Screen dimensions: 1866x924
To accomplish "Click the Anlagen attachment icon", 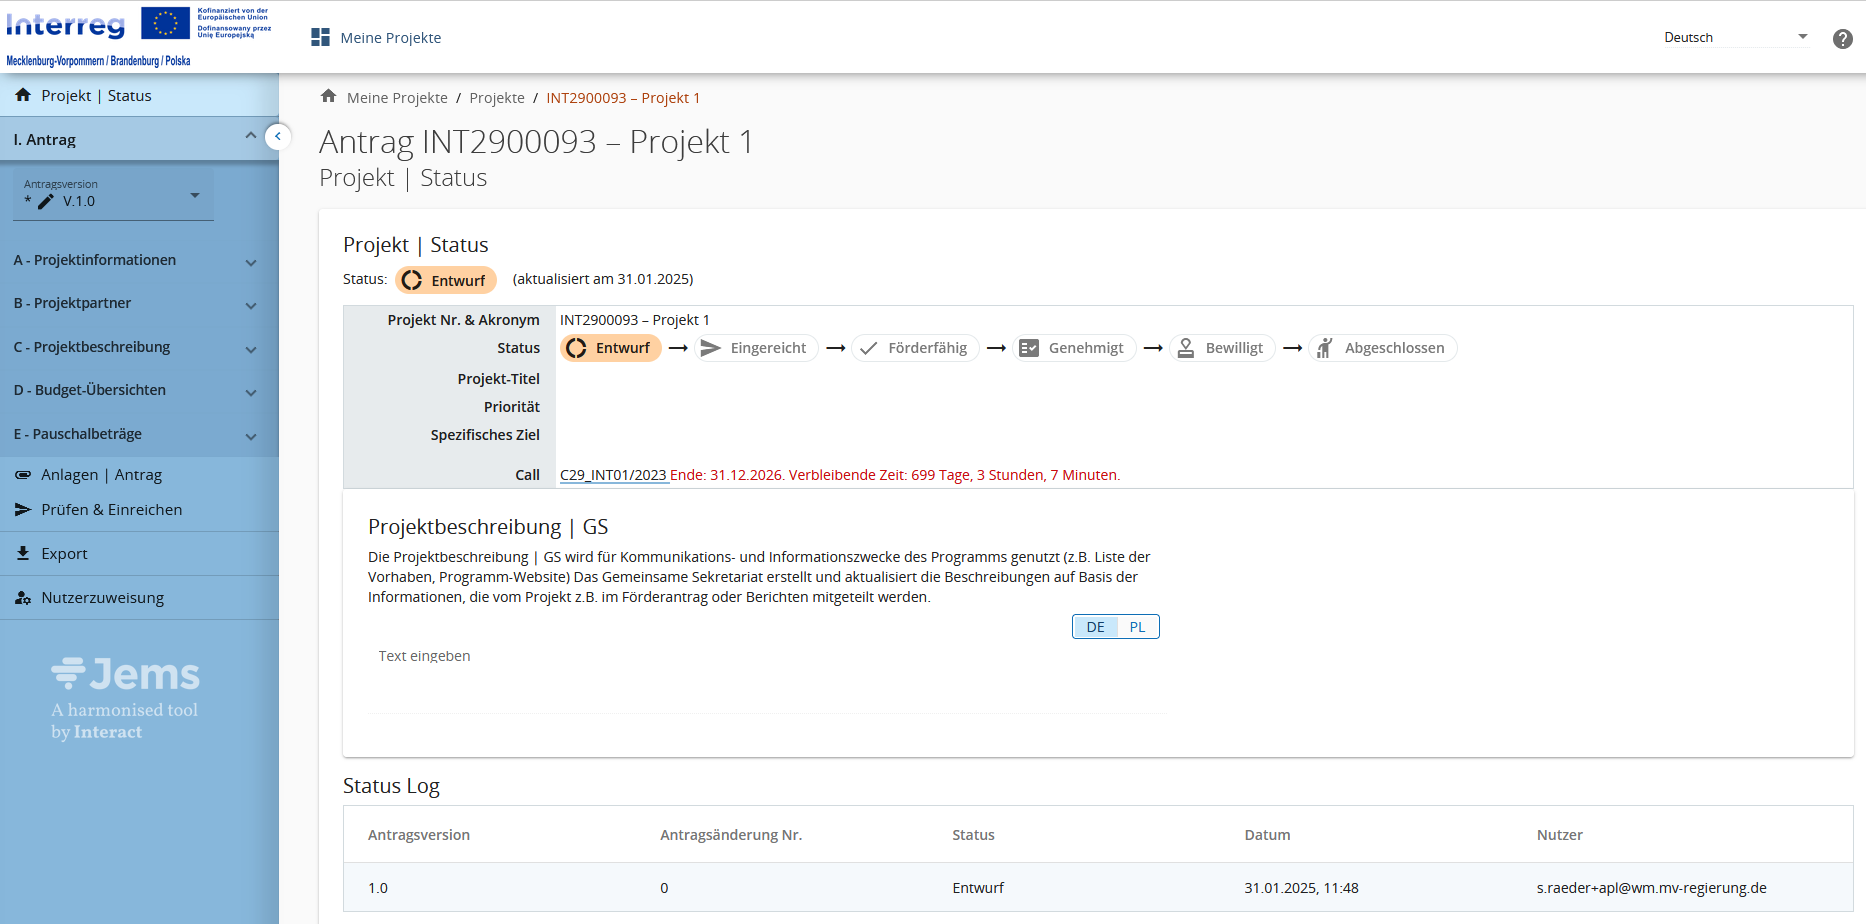I will pyautogui.click(x=23, y=475).
